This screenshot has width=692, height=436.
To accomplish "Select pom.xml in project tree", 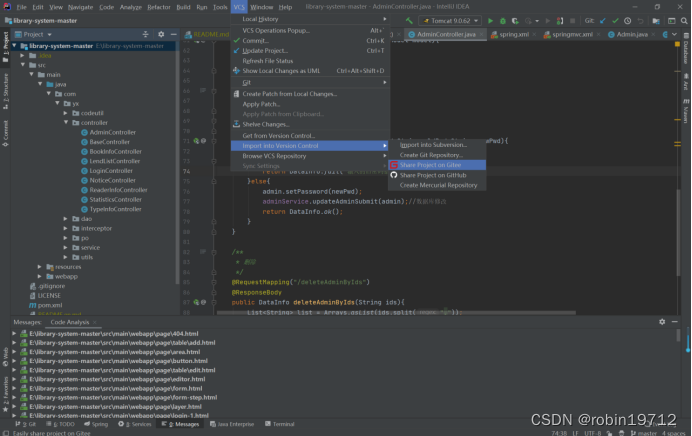I will point(46,305).
